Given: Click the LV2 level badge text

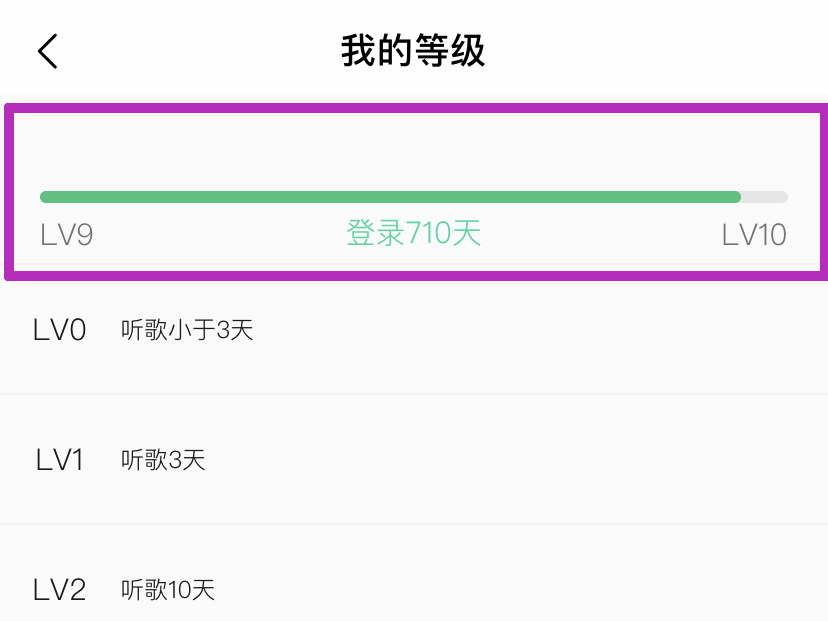Looking at the screenshot, I should (x=60, y=590).
